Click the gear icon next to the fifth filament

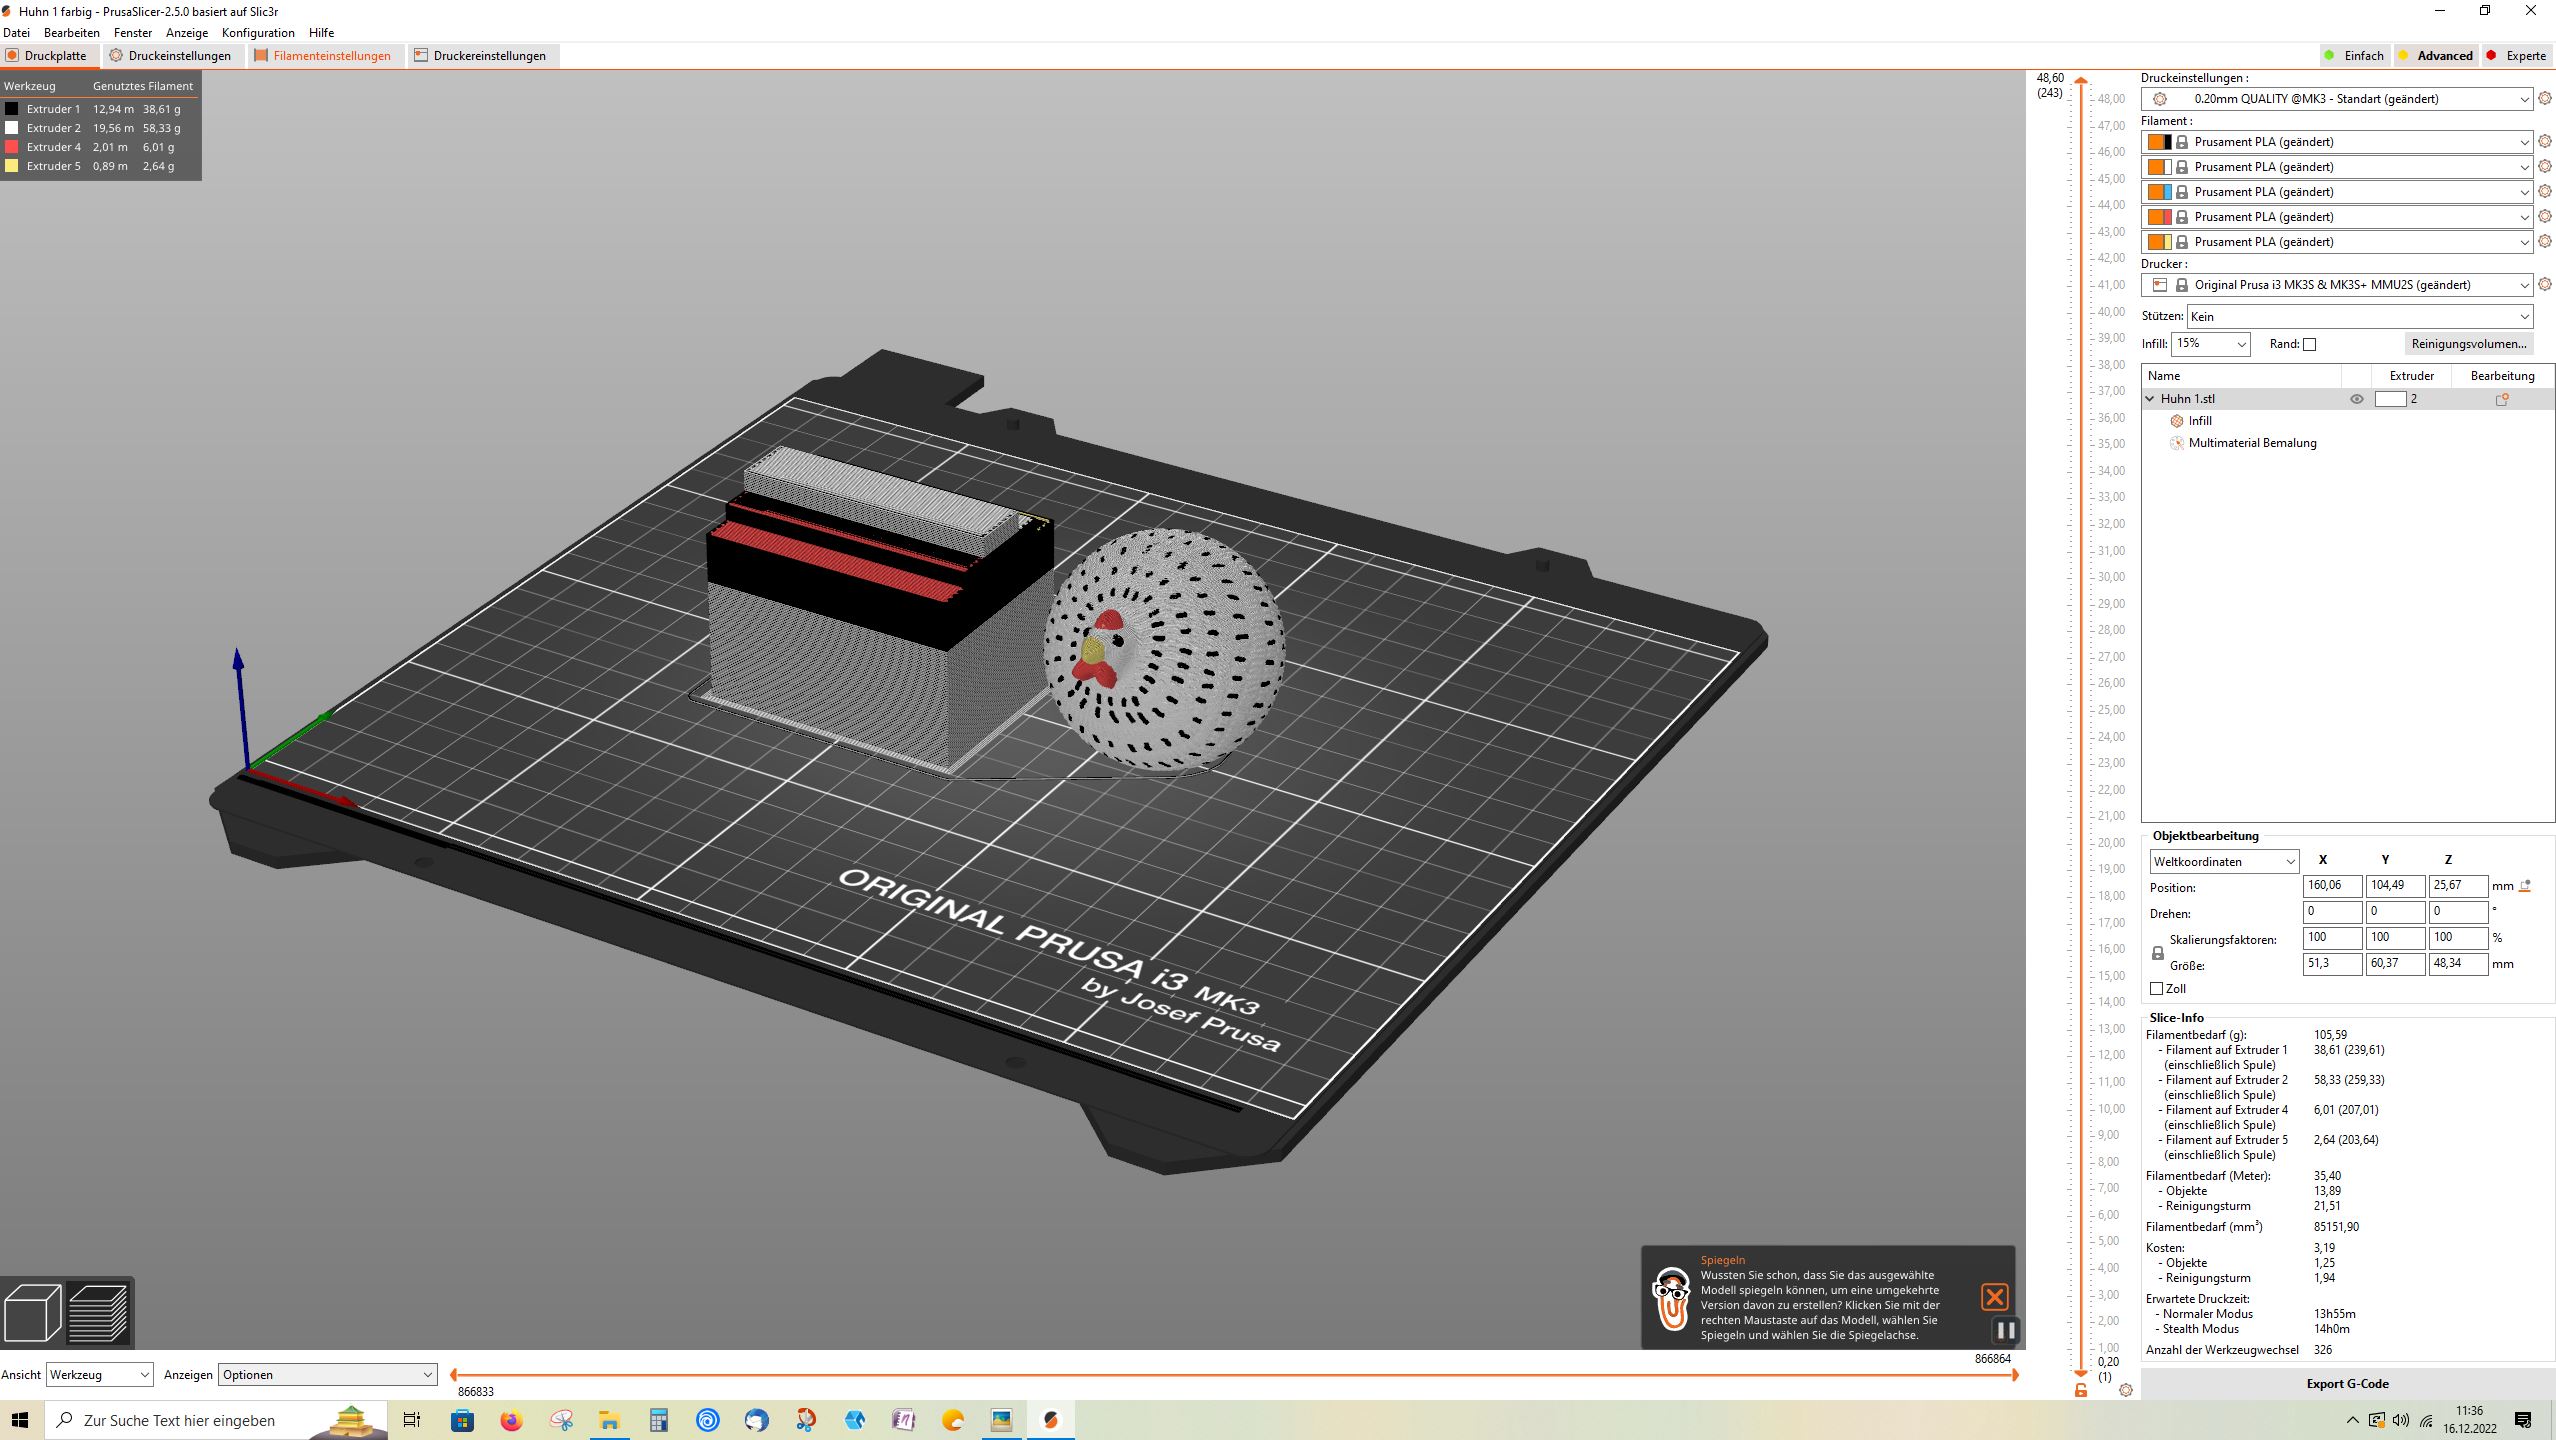tap(2545, 242)
